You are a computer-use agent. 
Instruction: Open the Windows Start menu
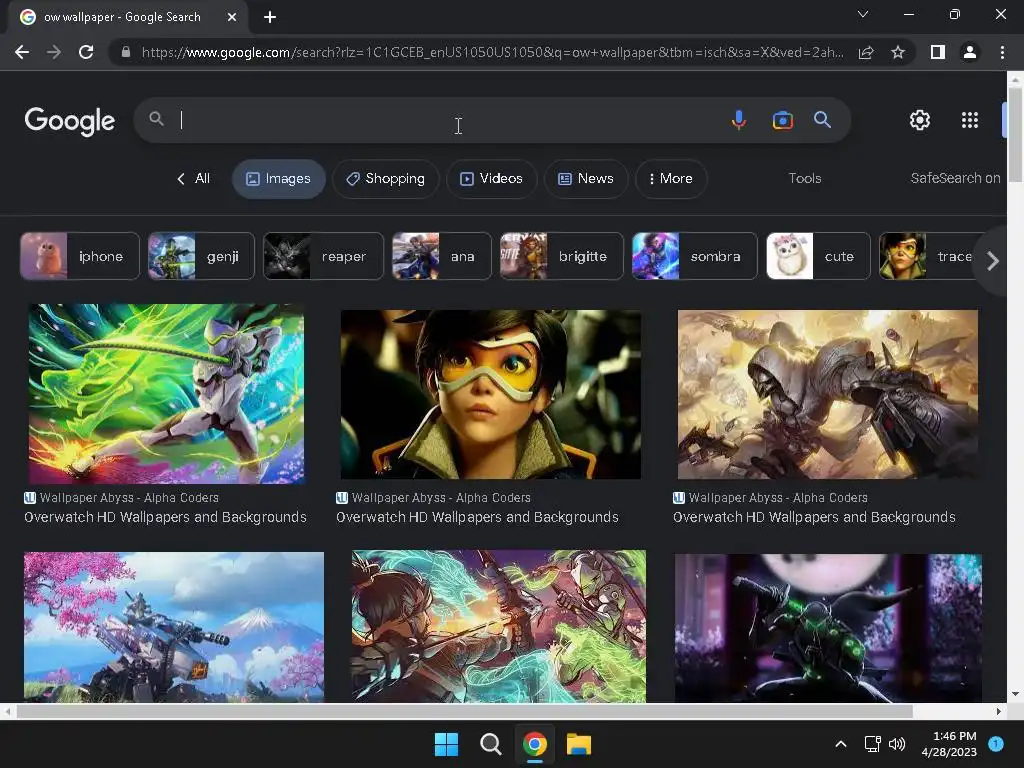tap(447, 744)
